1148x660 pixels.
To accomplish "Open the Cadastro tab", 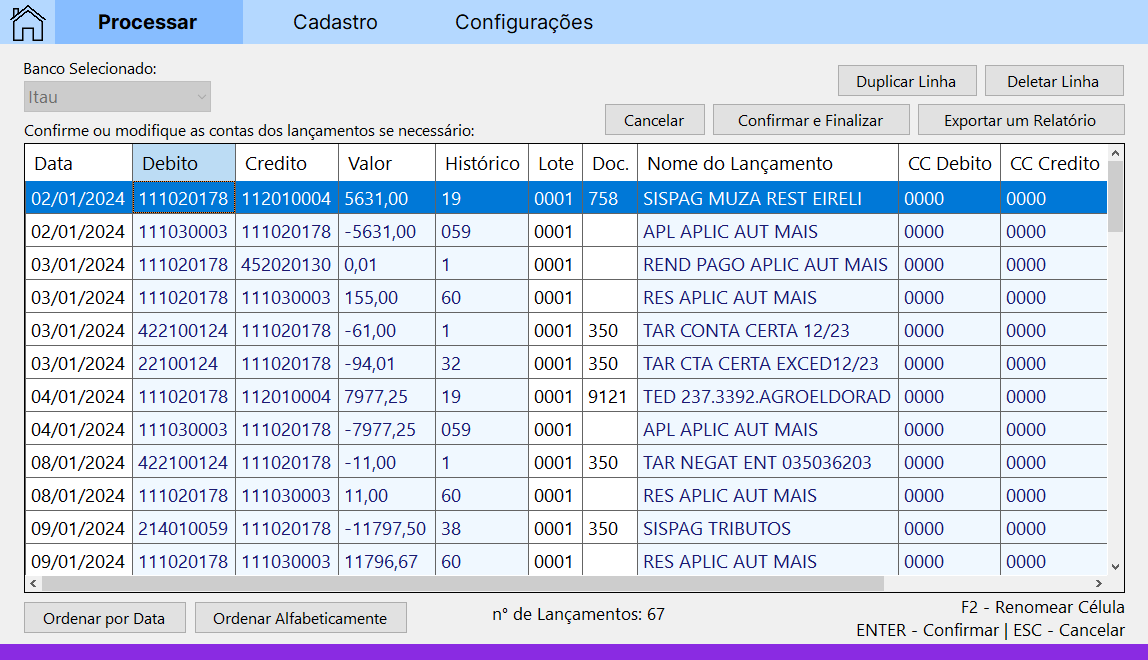I will [x=335, y=22].
